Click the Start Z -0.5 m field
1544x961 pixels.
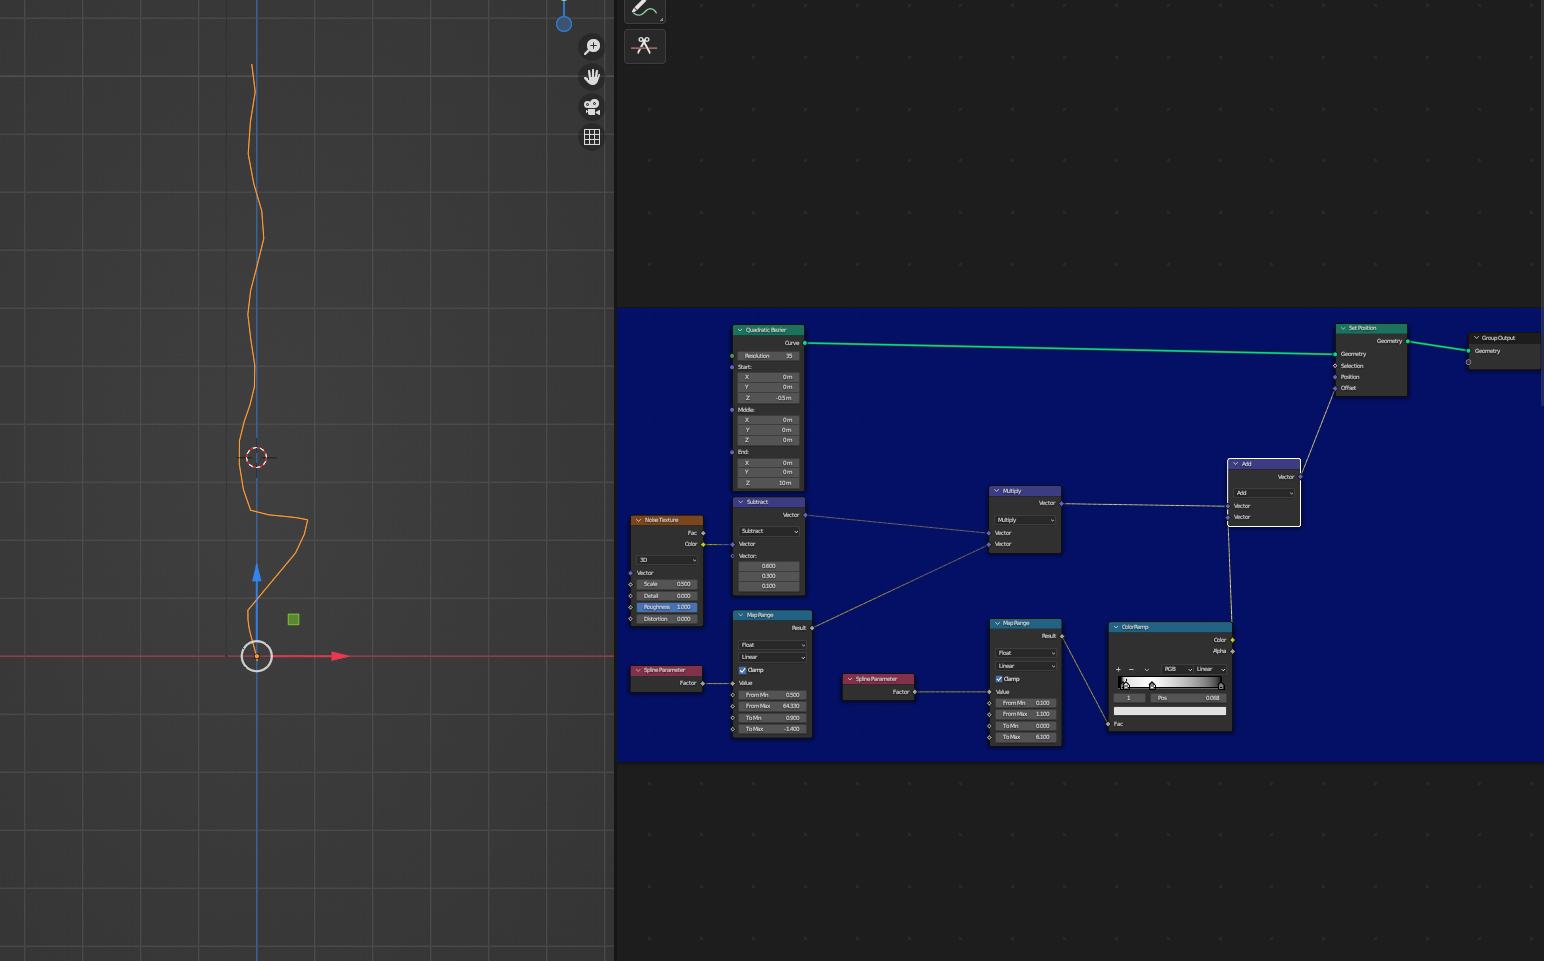tap(768, 398)
